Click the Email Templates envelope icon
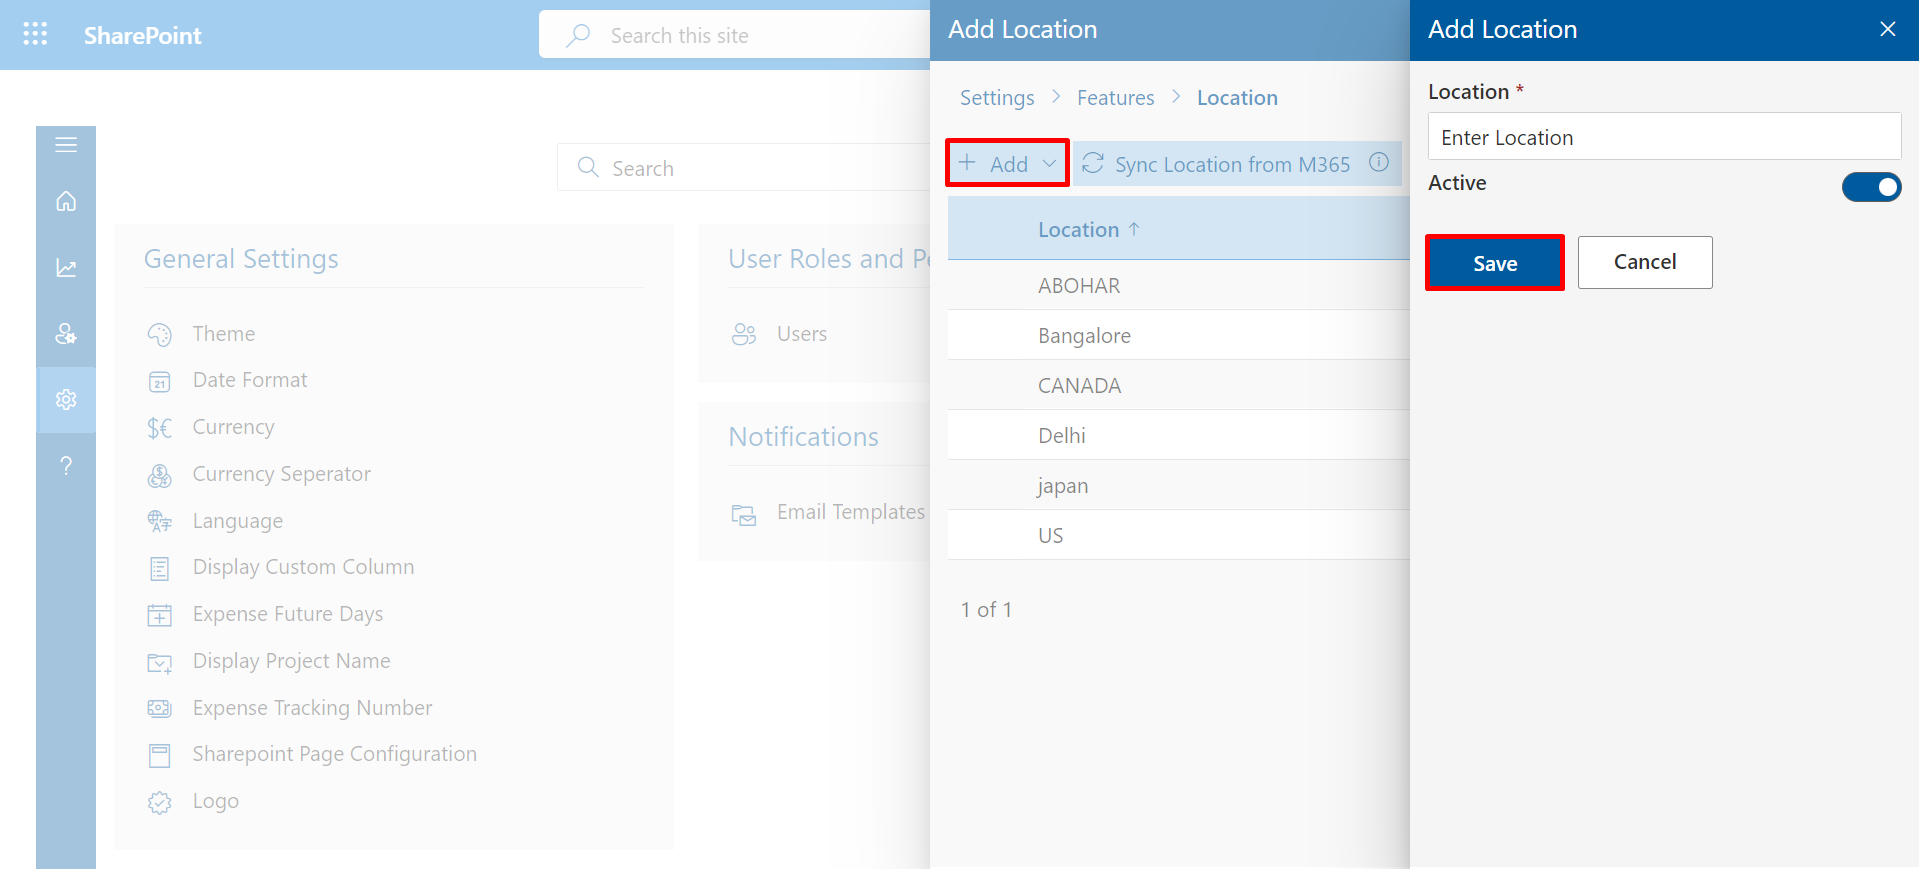 (744, 515)
